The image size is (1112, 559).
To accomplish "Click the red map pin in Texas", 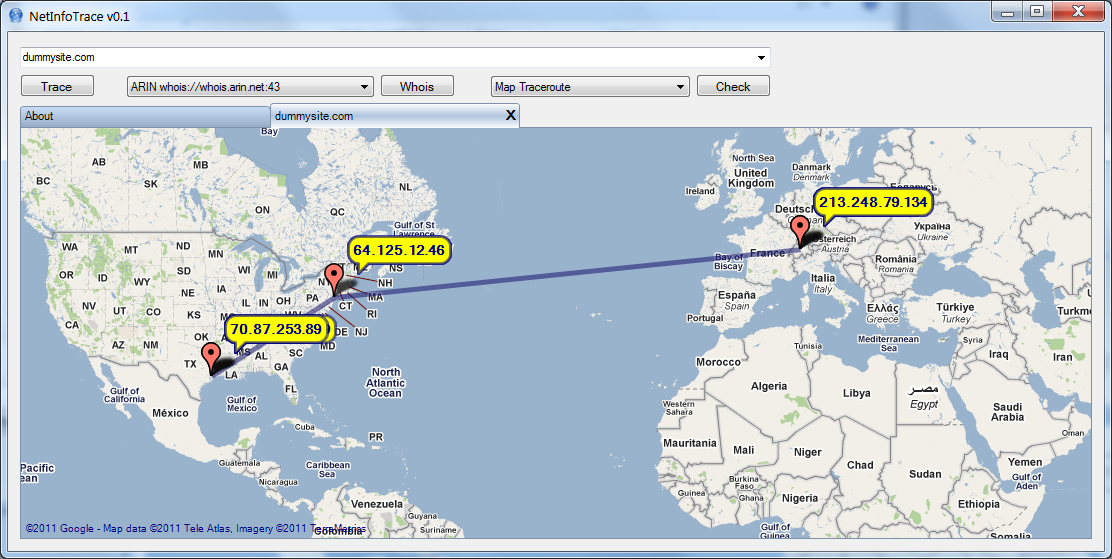I will click(210, 355).
